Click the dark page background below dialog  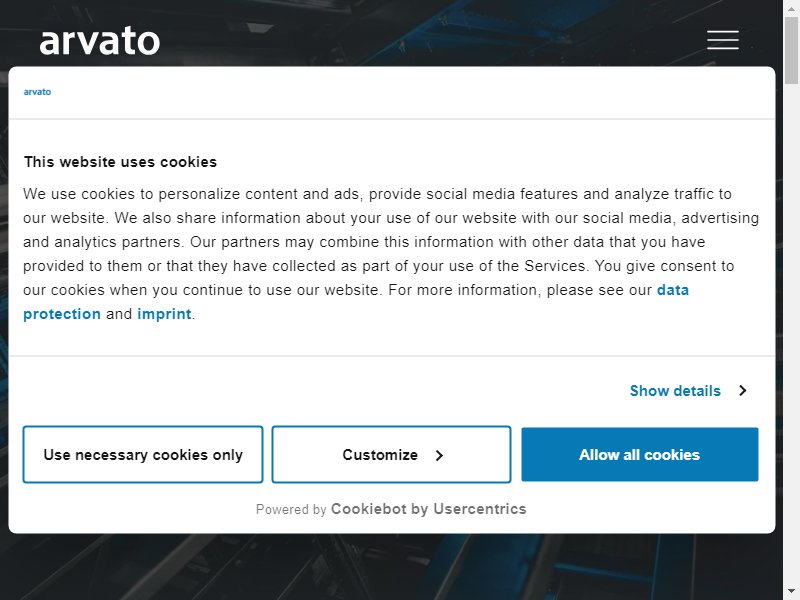(x=391, y=567)
